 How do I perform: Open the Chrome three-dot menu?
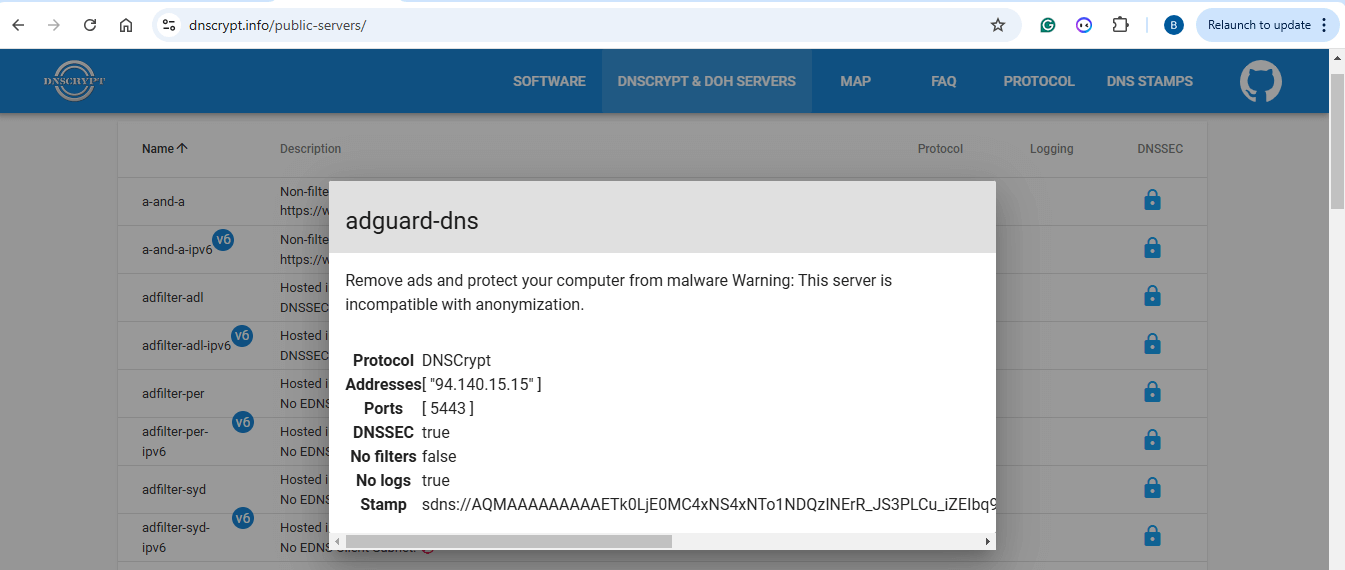(x=1326, y=25)
